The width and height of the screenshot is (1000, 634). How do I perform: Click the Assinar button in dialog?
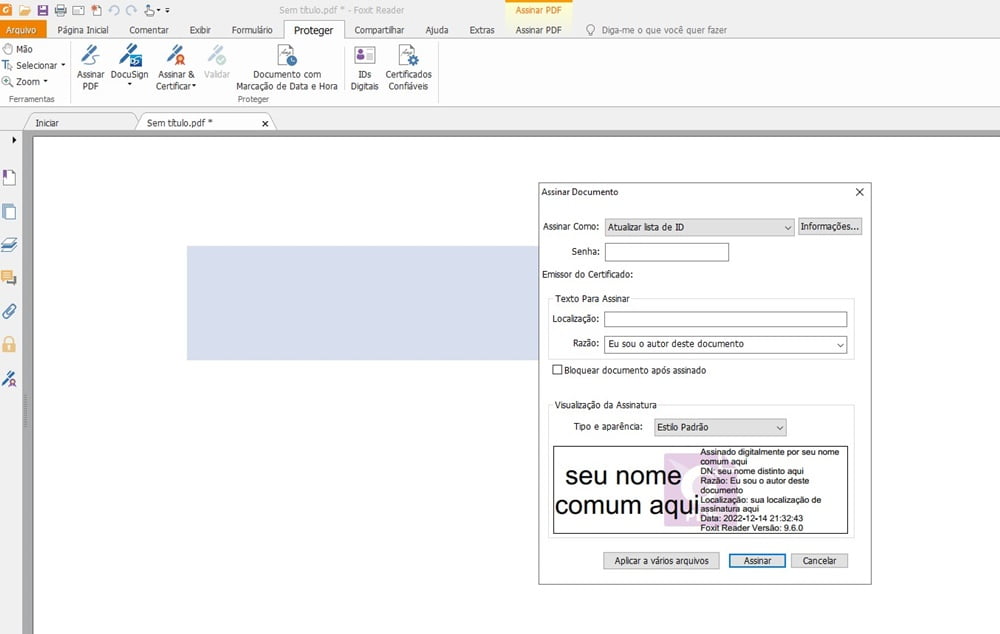(x=757, y=561)
